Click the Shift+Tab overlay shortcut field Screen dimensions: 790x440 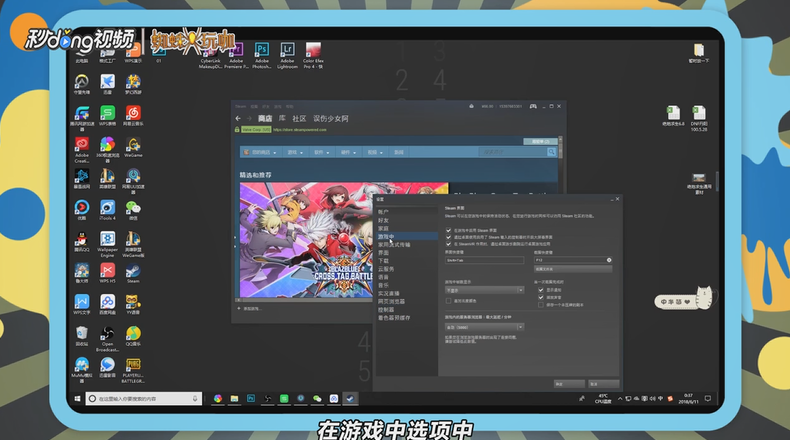coord(484,260)
